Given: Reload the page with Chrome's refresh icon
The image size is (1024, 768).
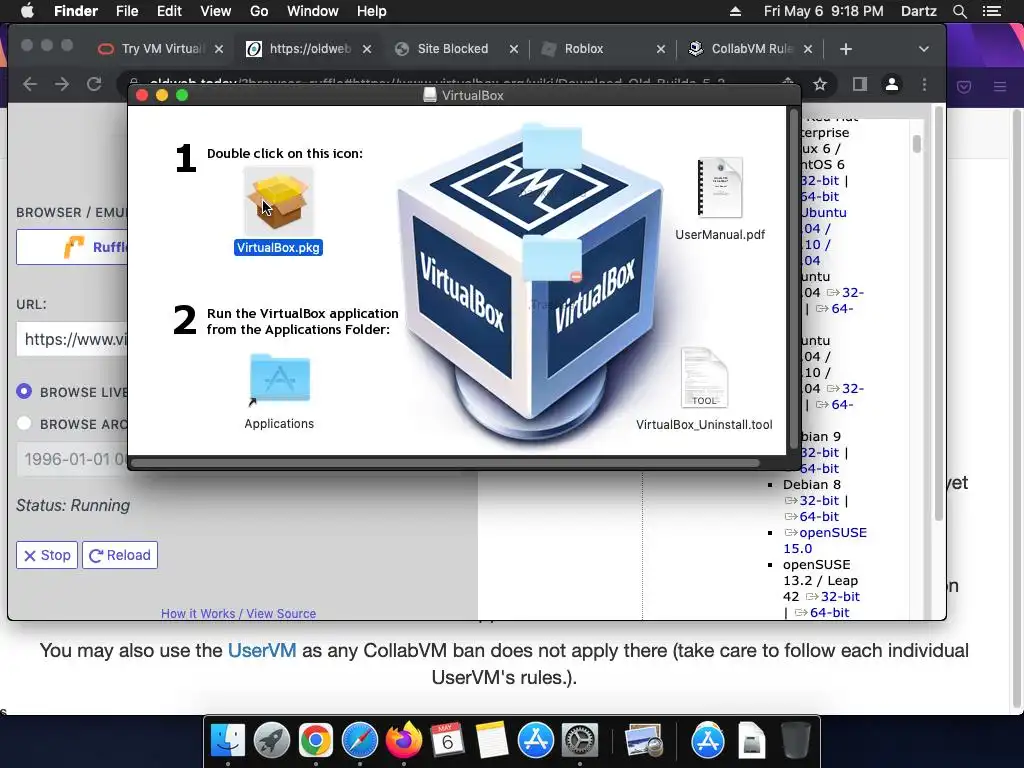Looking at the screenshot, I should click(x=94, y=84).
